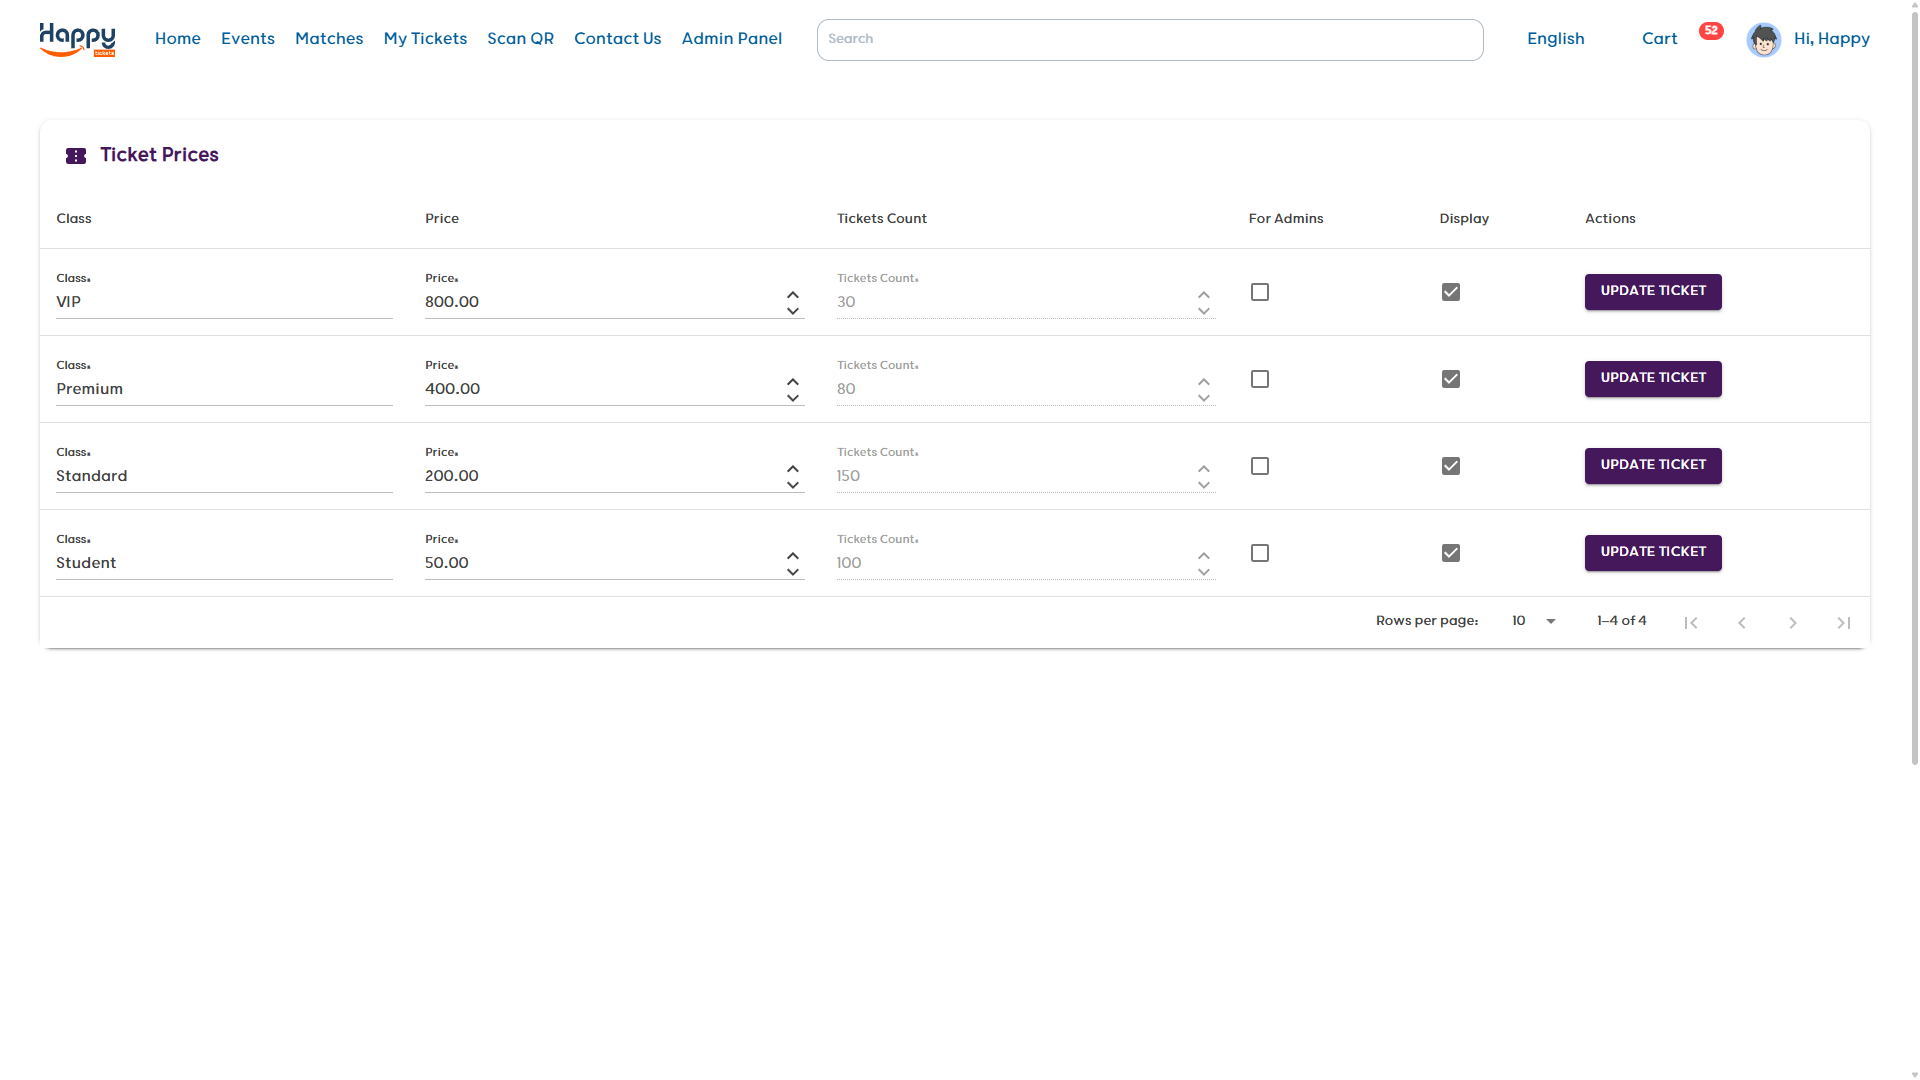
Task: Decrease Standard tickets count with down arrow
Action: click(1203, 485)
